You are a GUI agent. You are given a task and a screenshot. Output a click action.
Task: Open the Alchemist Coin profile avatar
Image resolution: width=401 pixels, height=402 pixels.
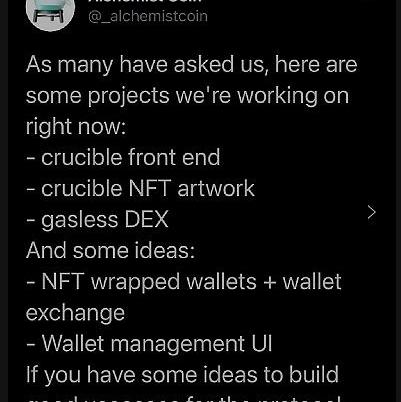point(50,13)
